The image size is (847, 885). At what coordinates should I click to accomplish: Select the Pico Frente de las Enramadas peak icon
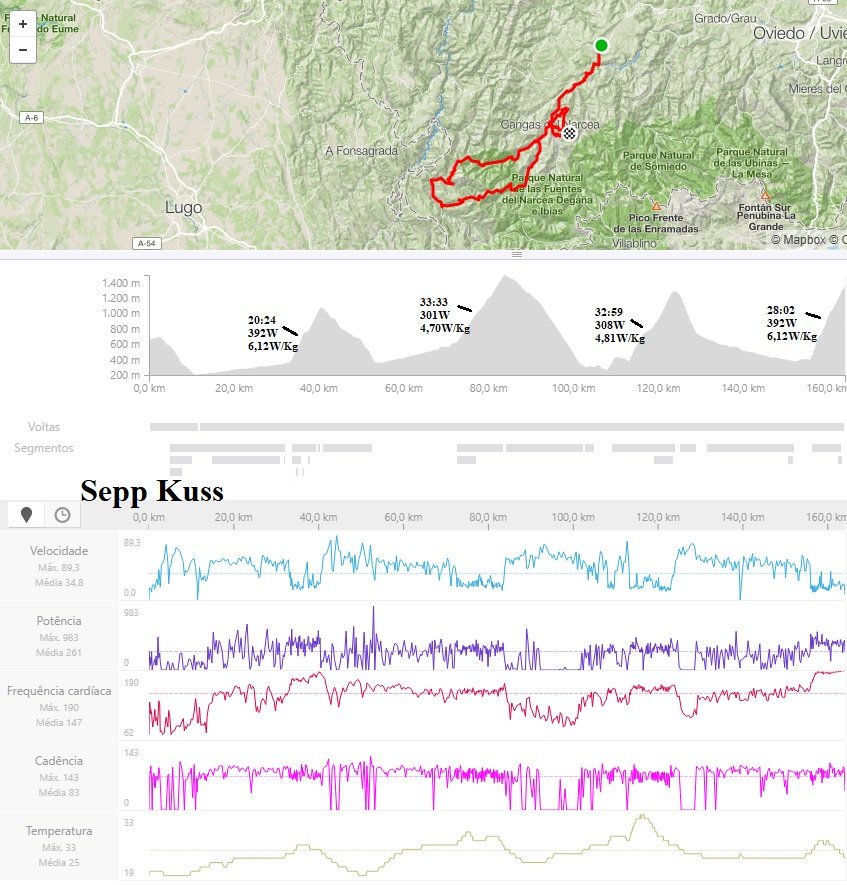(656, 206)
